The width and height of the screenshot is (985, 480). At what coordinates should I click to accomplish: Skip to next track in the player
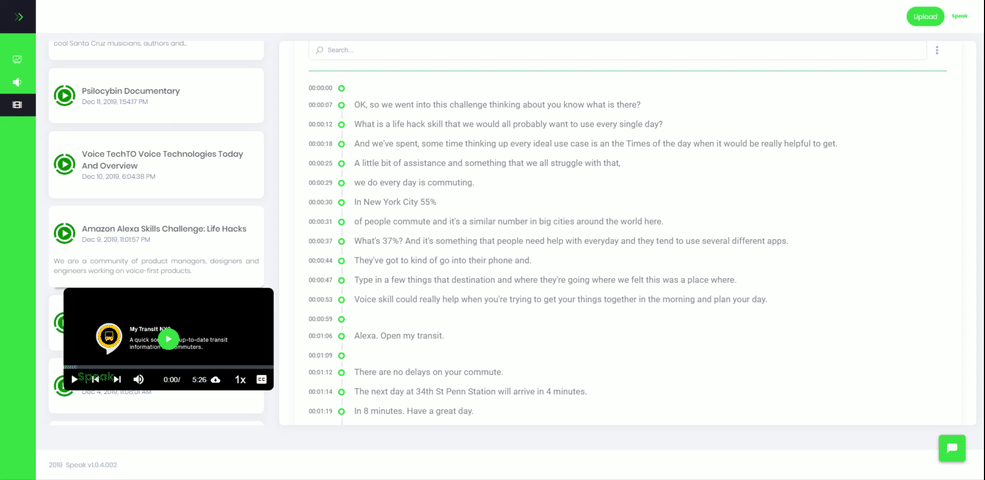click(x=117, y=379)
